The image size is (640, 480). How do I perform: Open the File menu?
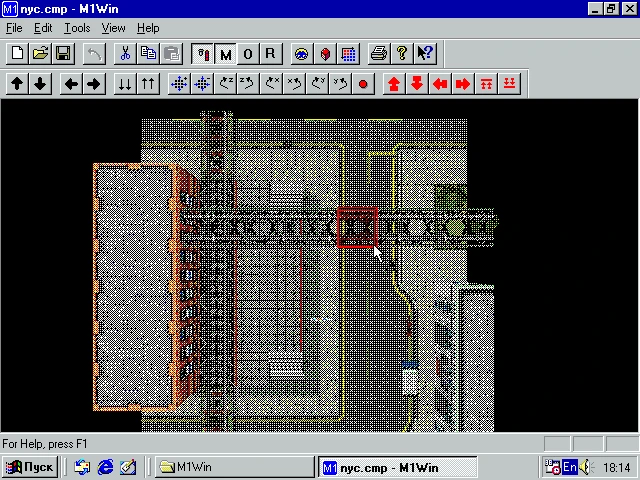pyautogui.click(x=14, y=28)
